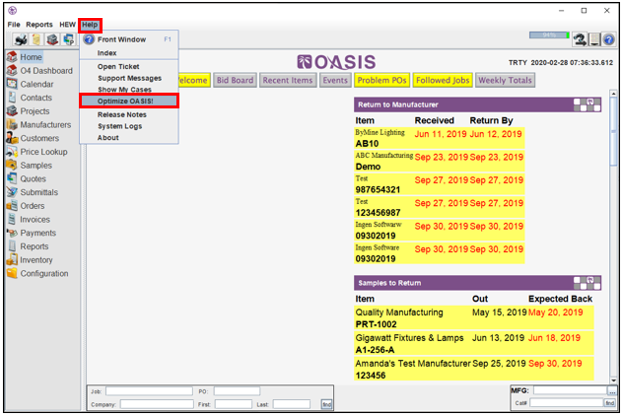Click the Samples icon in the sidebar
The height and width of the screenshot is (419, 624).
[12, 165]
